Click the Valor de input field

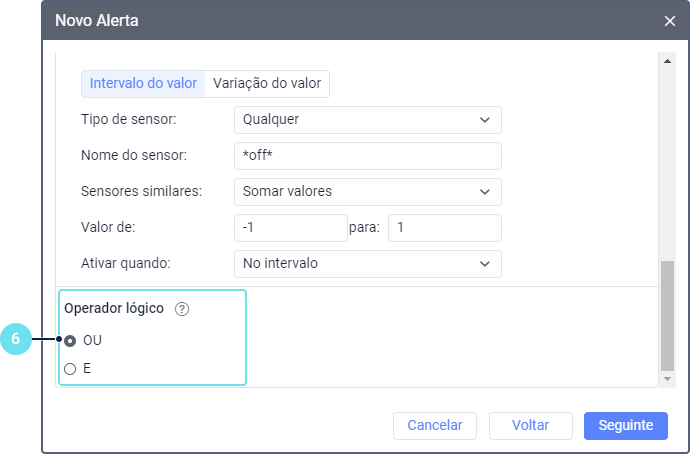tap(290, 228)
